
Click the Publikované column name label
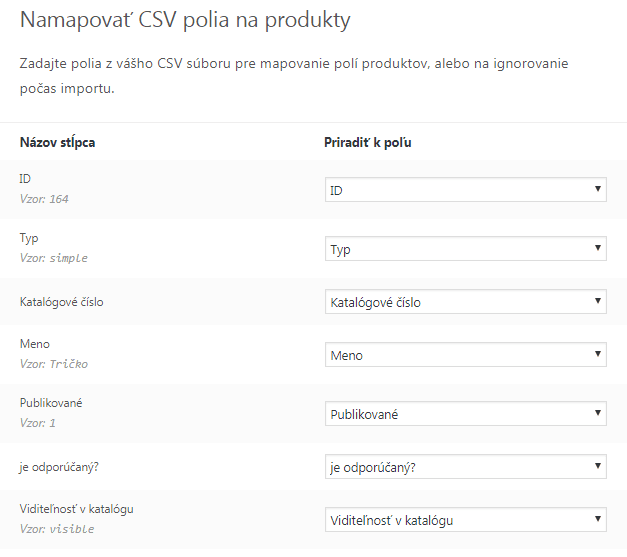tap(51, 402)
